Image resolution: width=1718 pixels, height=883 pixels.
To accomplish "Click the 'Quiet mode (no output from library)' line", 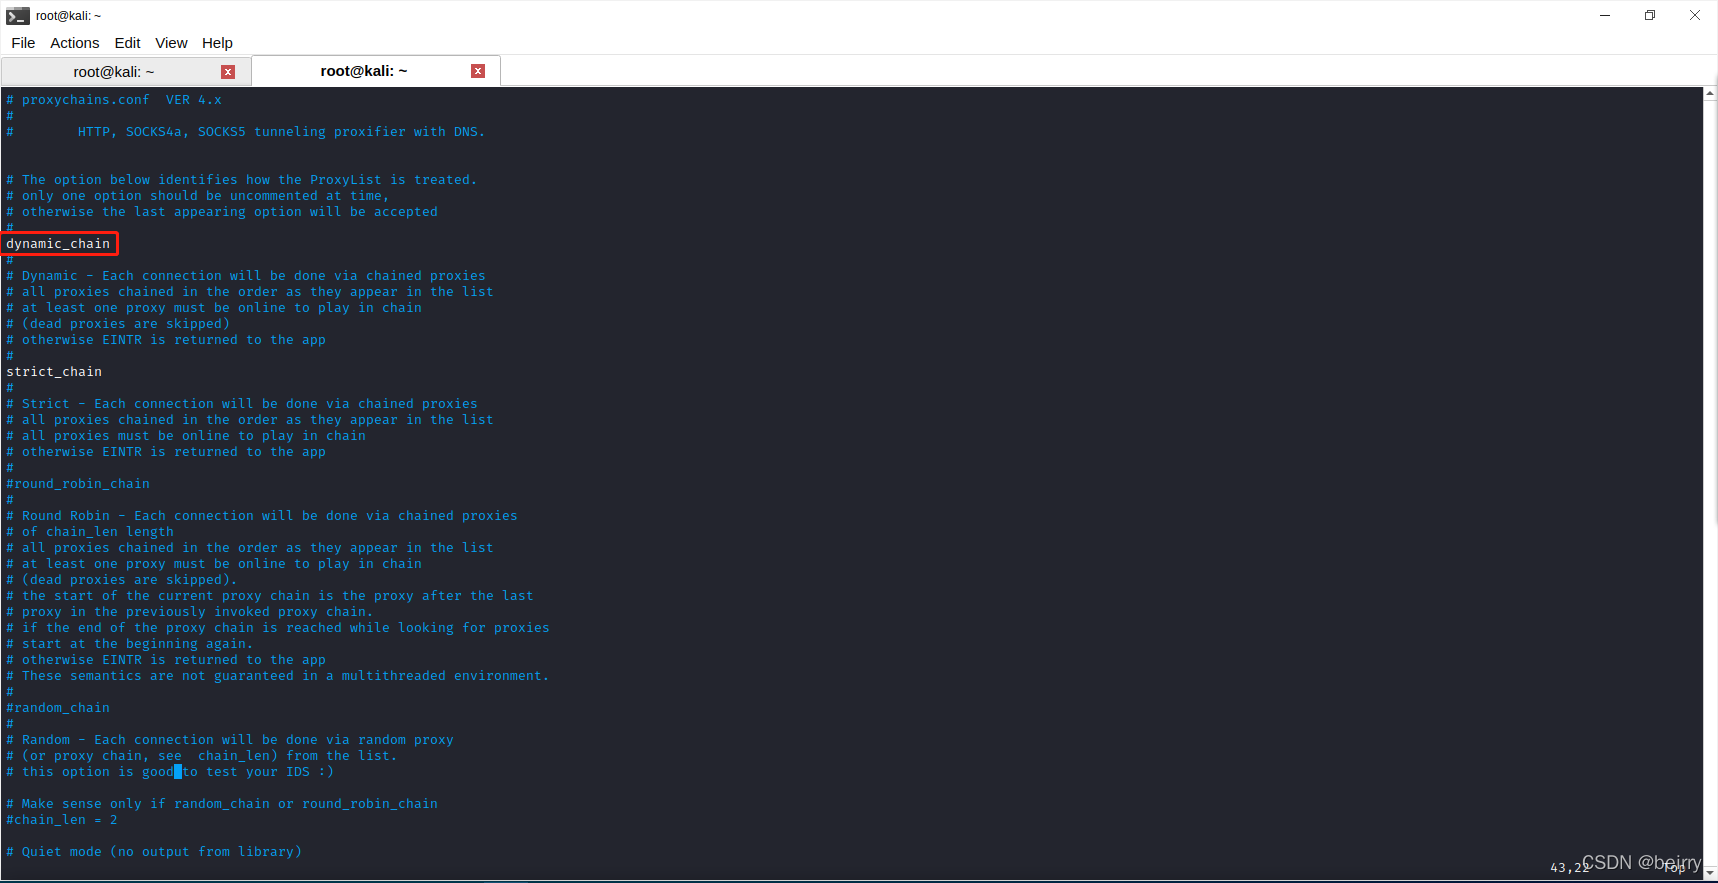I will click(x=154, y=852).
